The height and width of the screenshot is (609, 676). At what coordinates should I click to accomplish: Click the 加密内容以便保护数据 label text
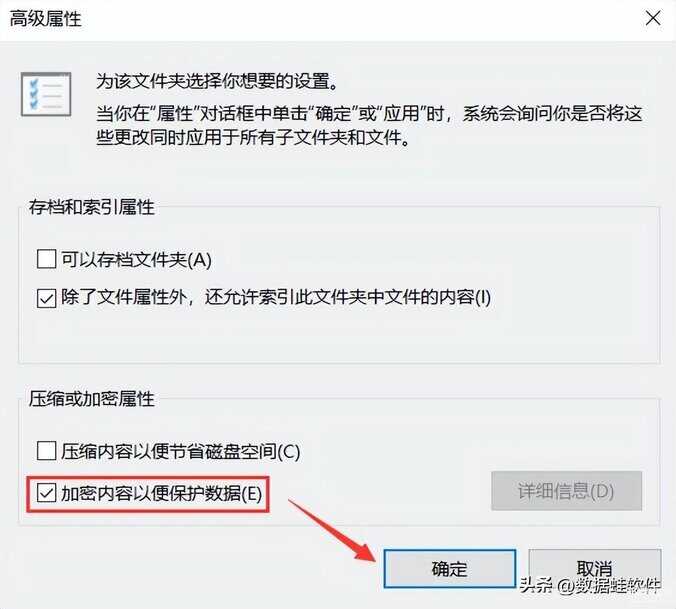(x=161, y=493)
